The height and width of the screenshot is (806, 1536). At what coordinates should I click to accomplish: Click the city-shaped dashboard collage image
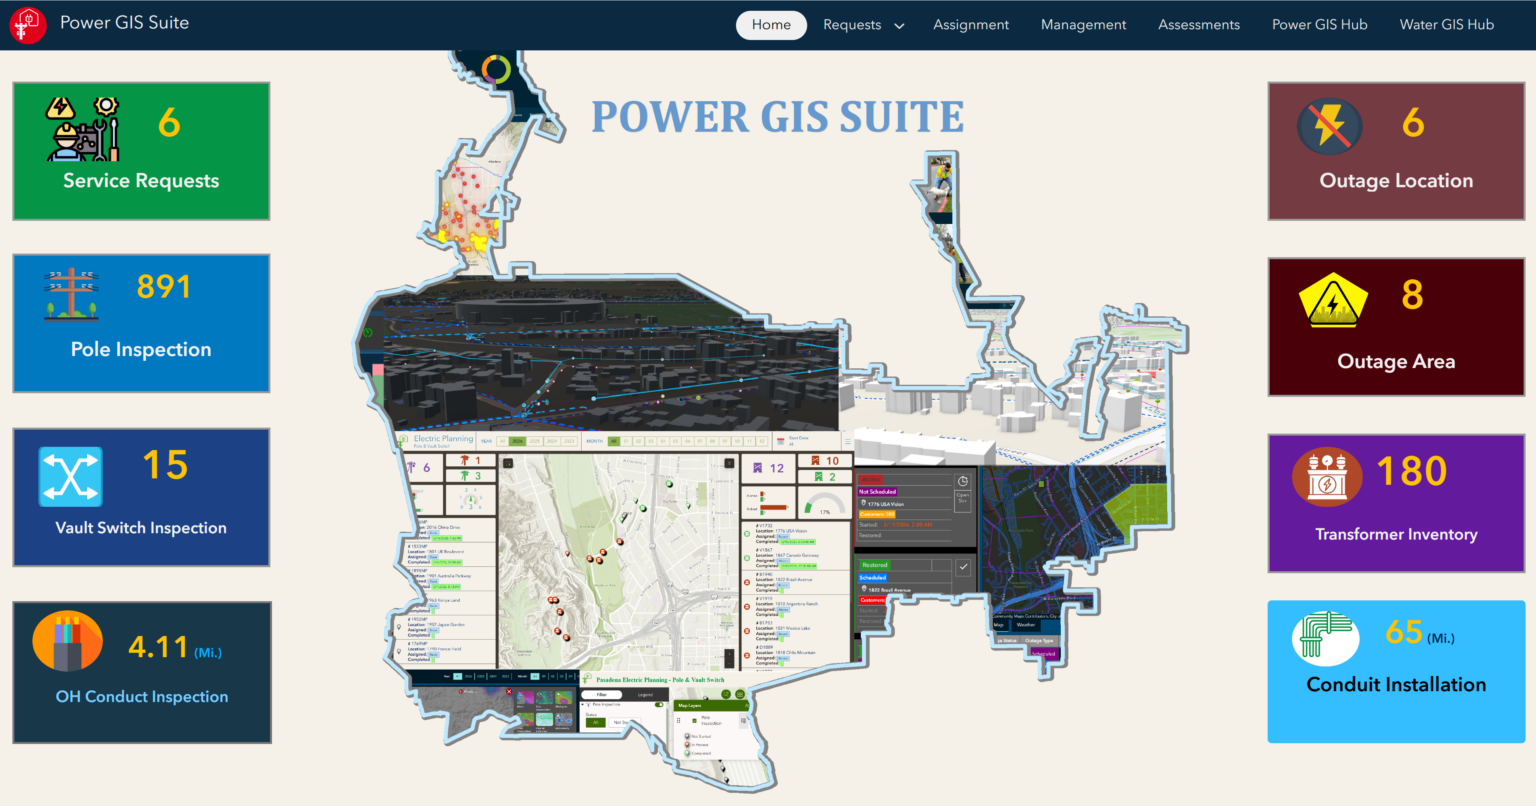770,420
